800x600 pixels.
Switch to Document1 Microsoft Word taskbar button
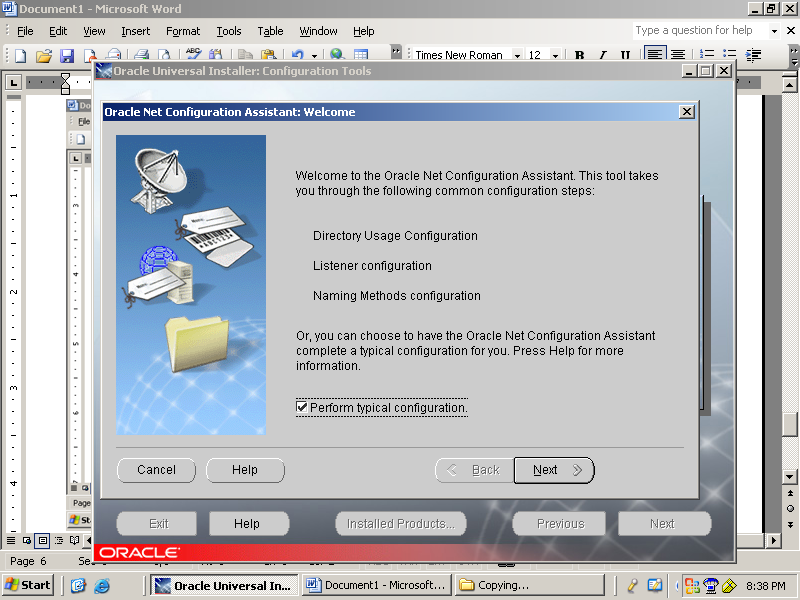(x=377, y=585)
